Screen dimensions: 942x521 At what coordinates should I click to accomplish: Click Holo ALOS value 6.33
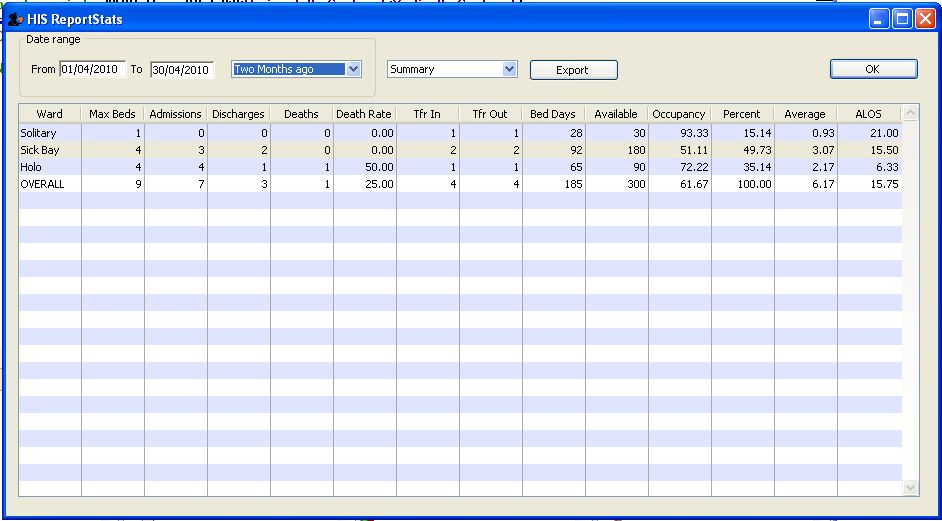point(887,167)
